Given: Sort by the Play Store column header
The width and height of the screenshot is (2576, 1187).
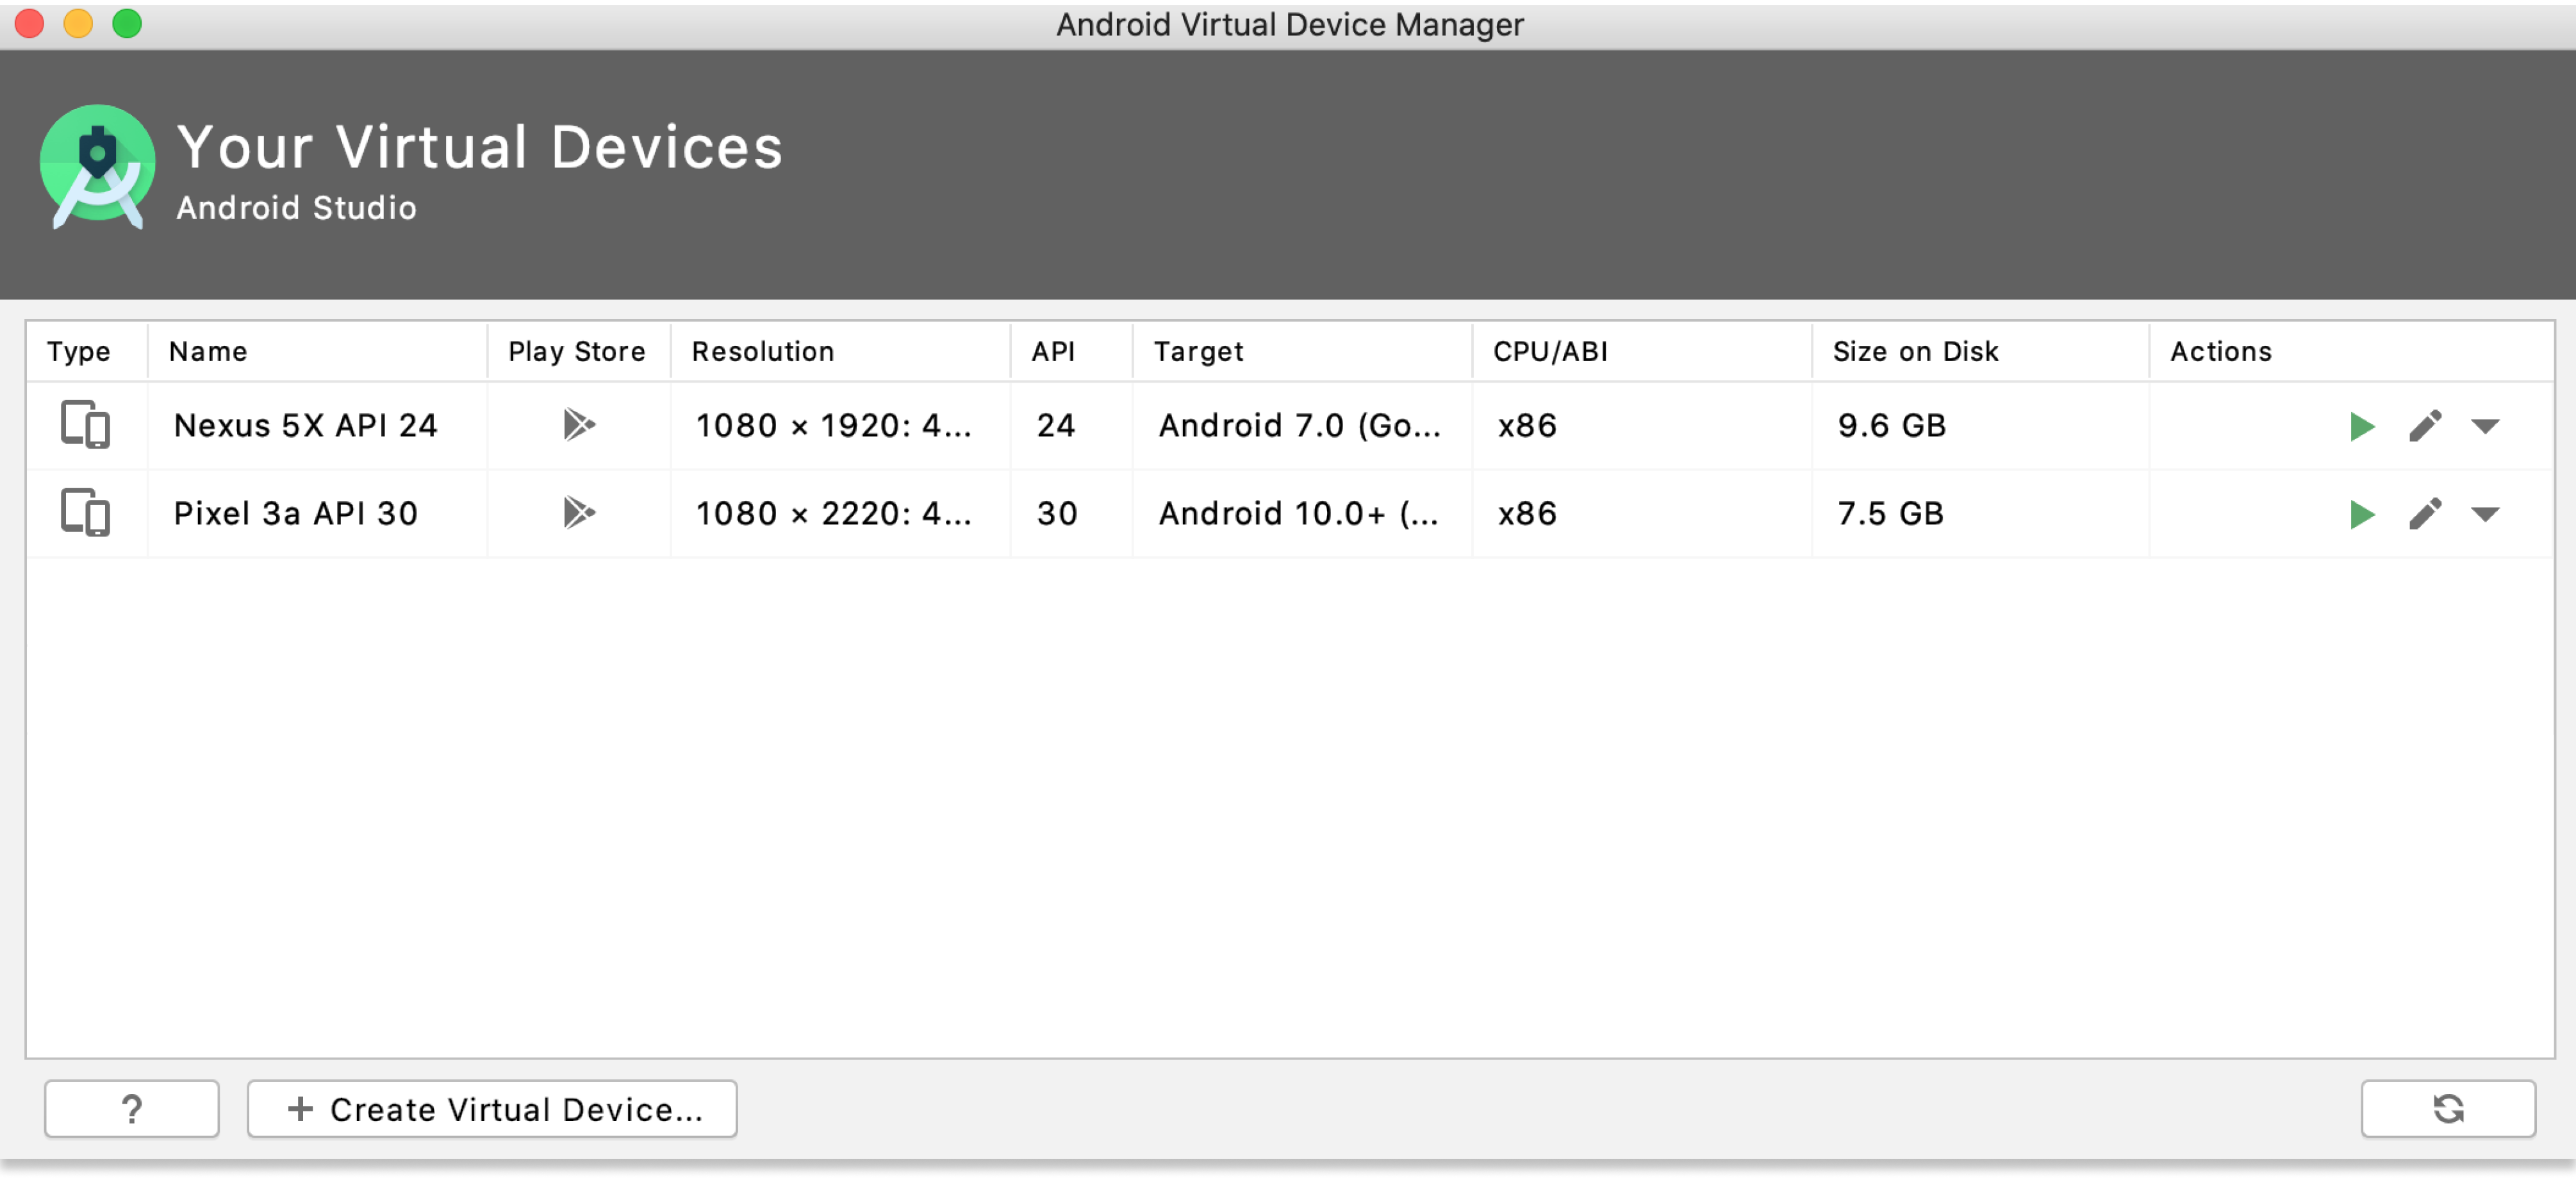Looking at the screenshot, I should point(578,351).
